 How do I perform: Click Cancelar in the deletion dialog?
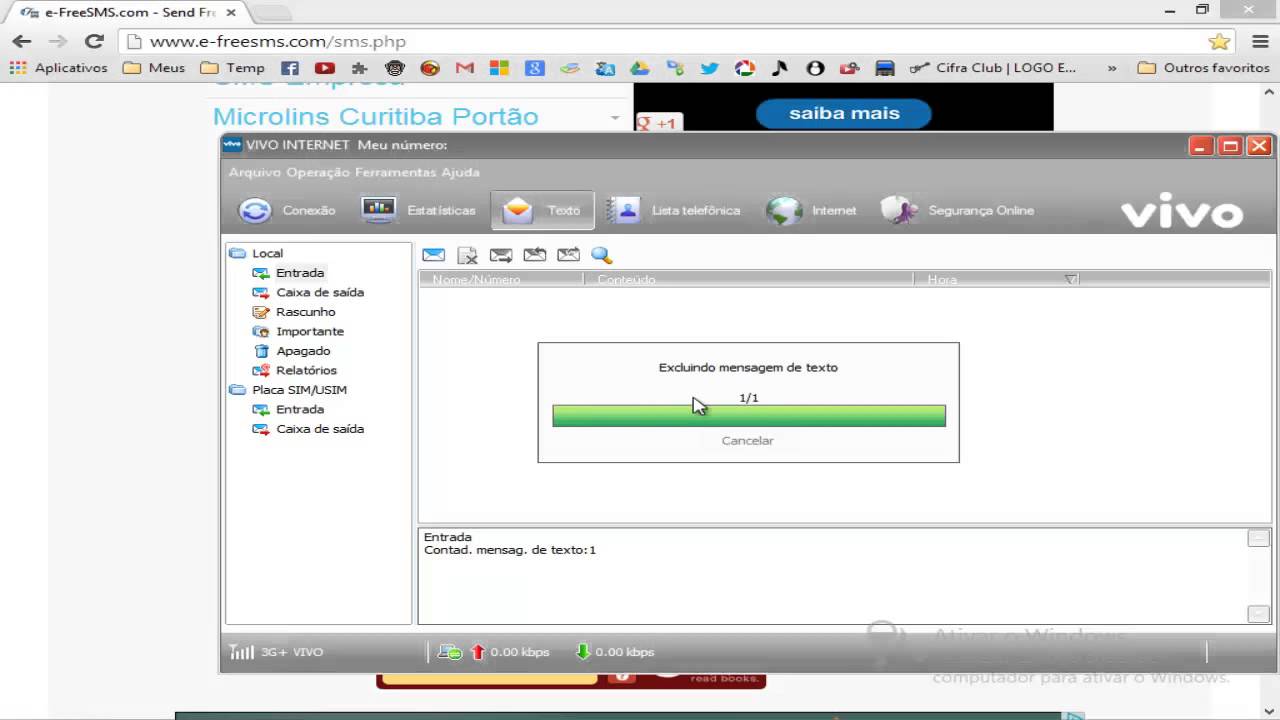(x=747, y=440)
